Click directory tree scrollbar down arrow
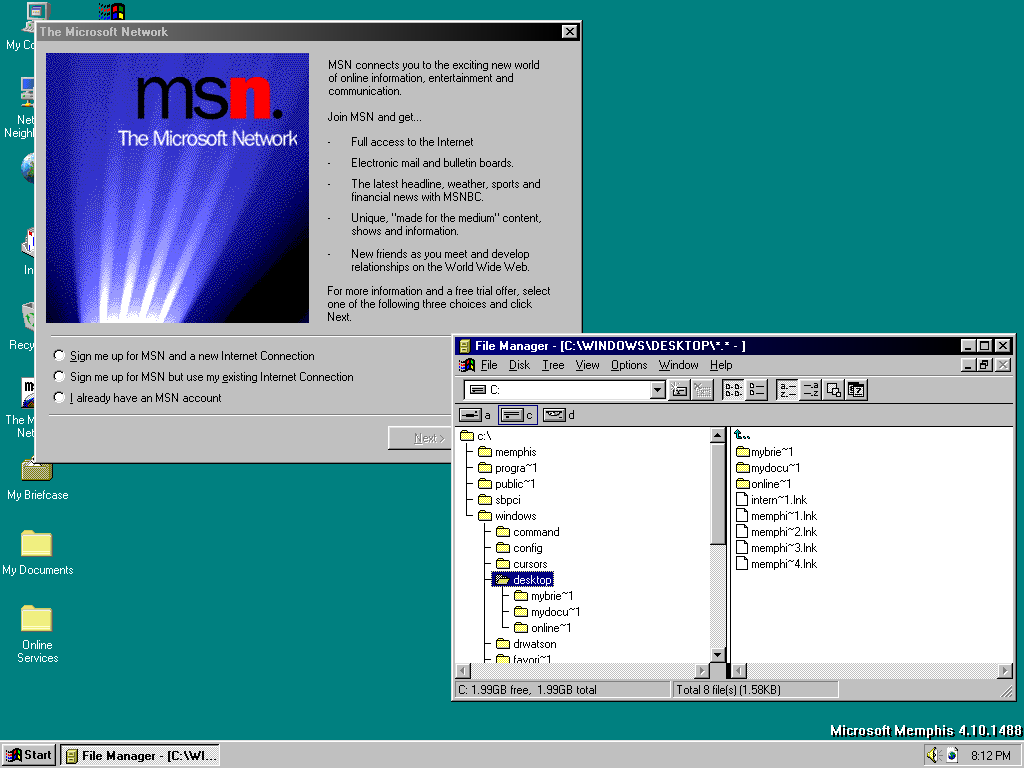The height and width of the screenshot is (768, 1024). click(717, 655)
